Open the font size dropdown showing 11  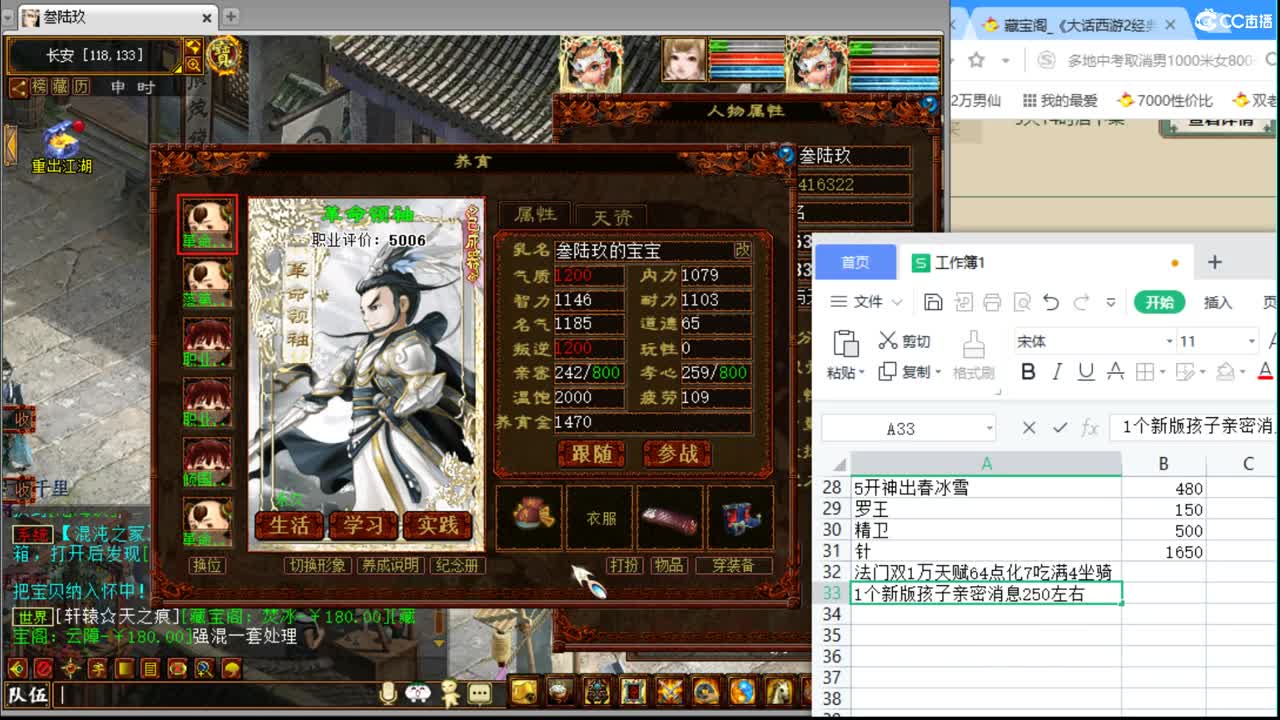1250,341
